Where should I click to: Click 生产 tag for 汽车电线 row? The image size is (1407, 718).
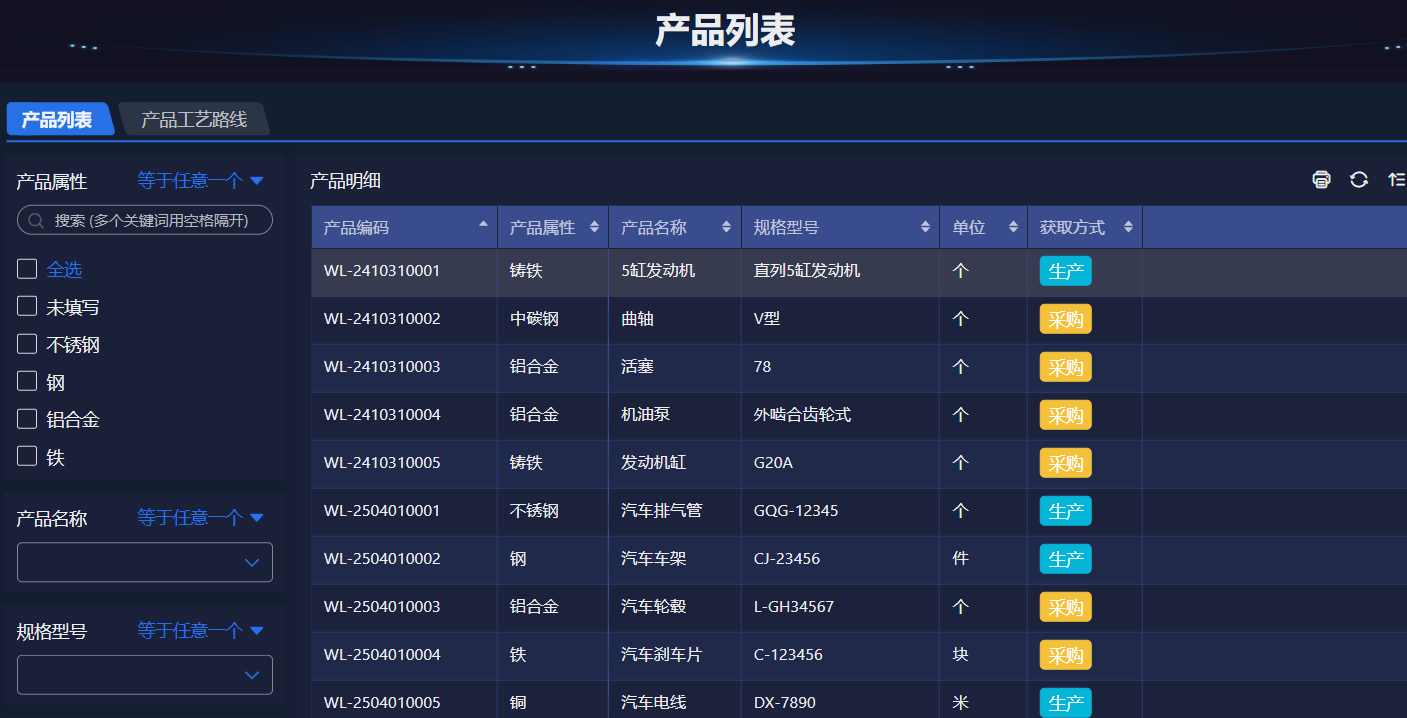click(1065, 703)
